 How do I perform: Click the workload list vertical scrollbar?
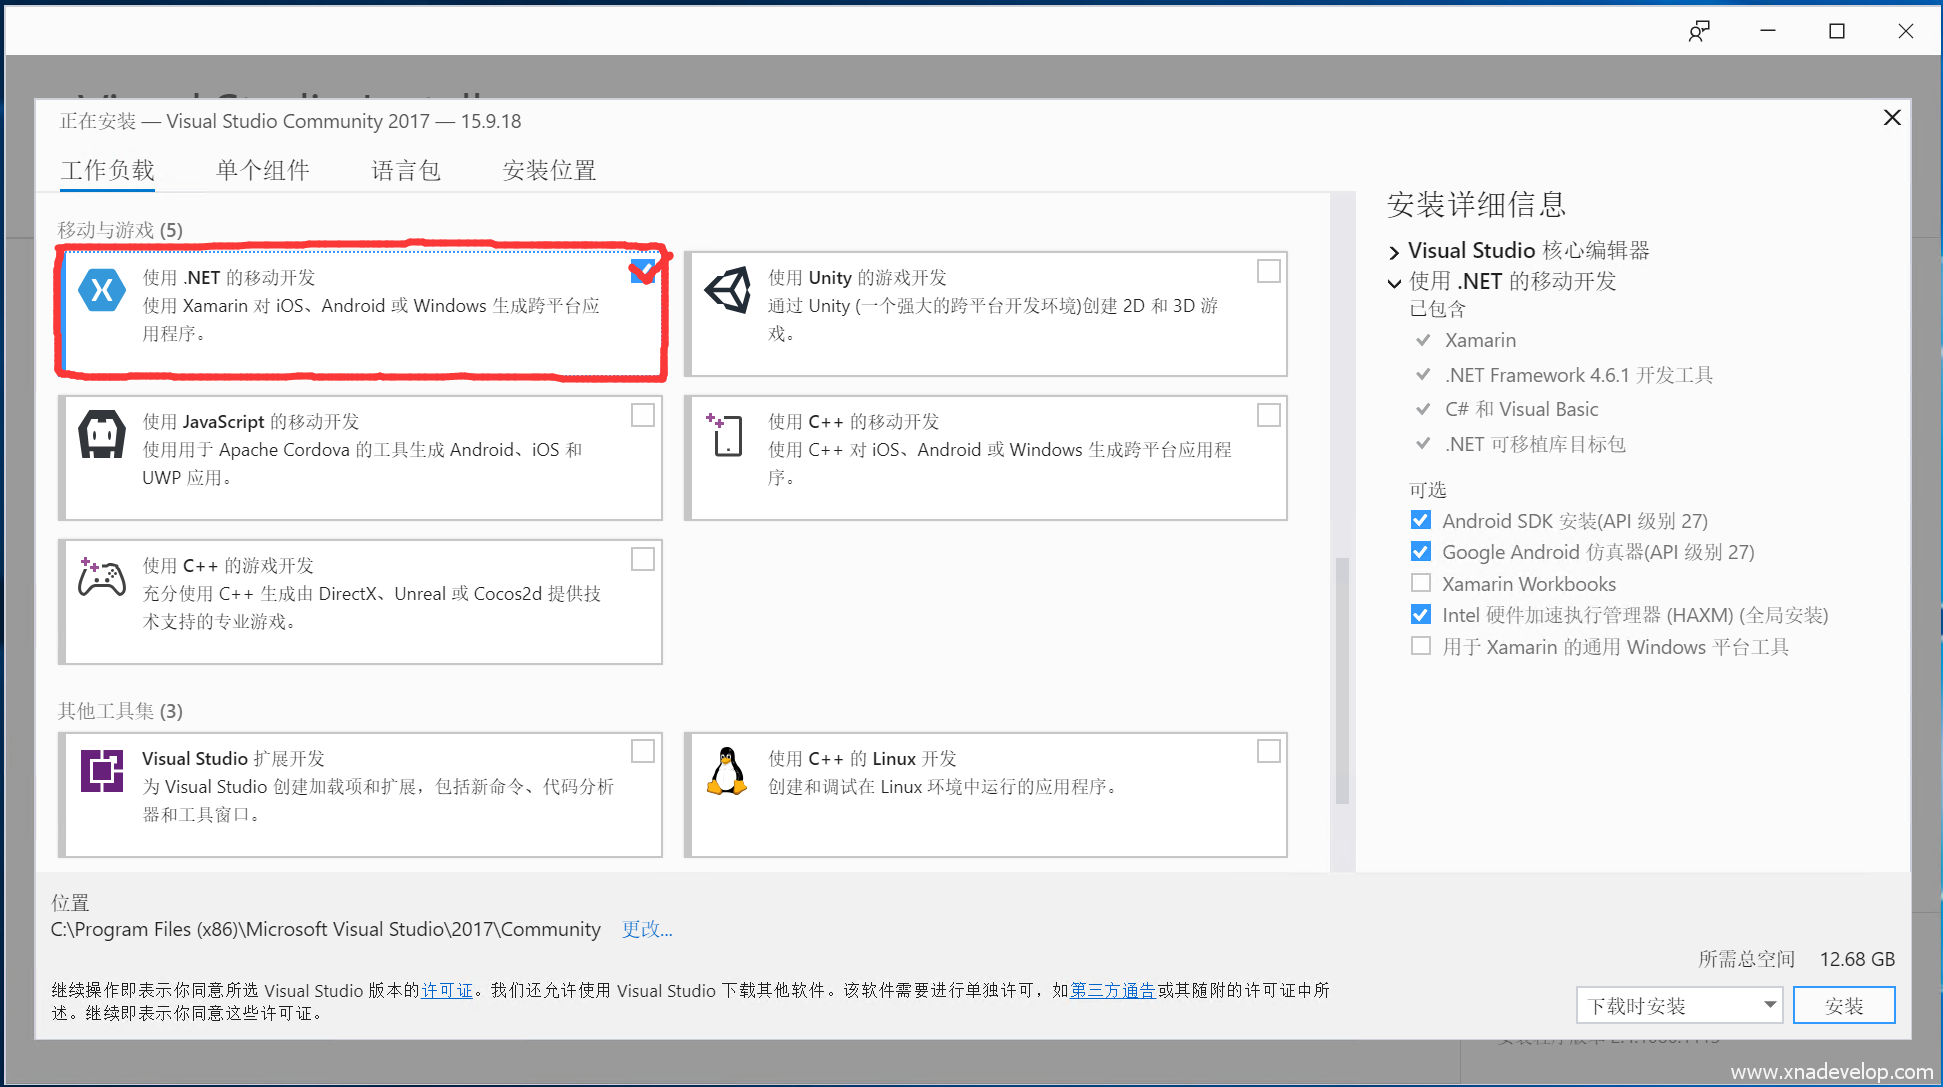click(x=1342, y=680)
